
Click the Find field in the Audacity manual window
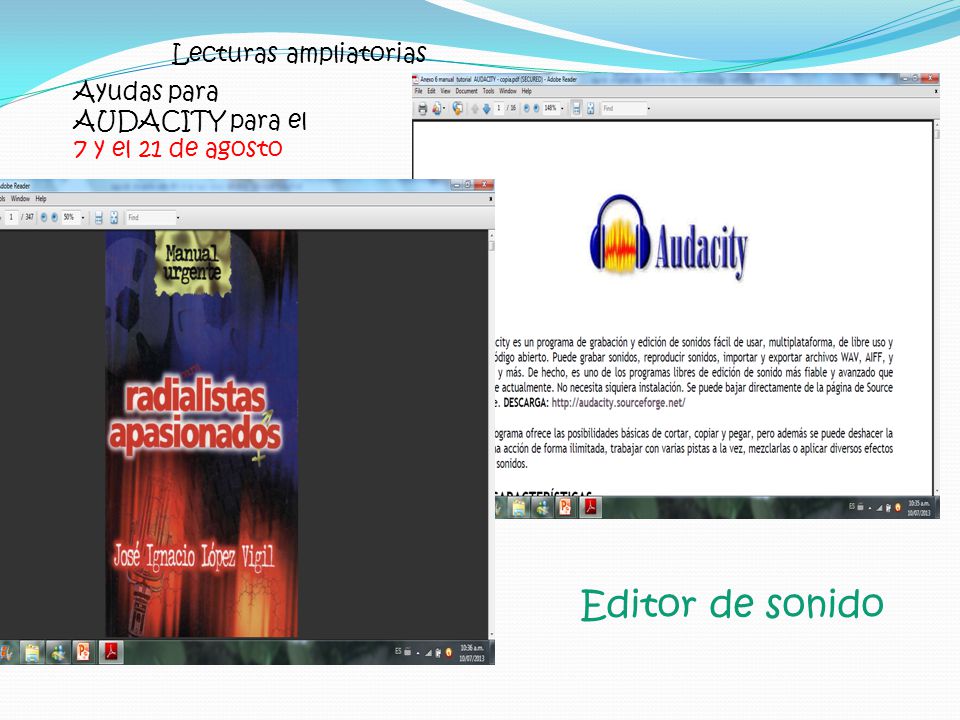623,108
